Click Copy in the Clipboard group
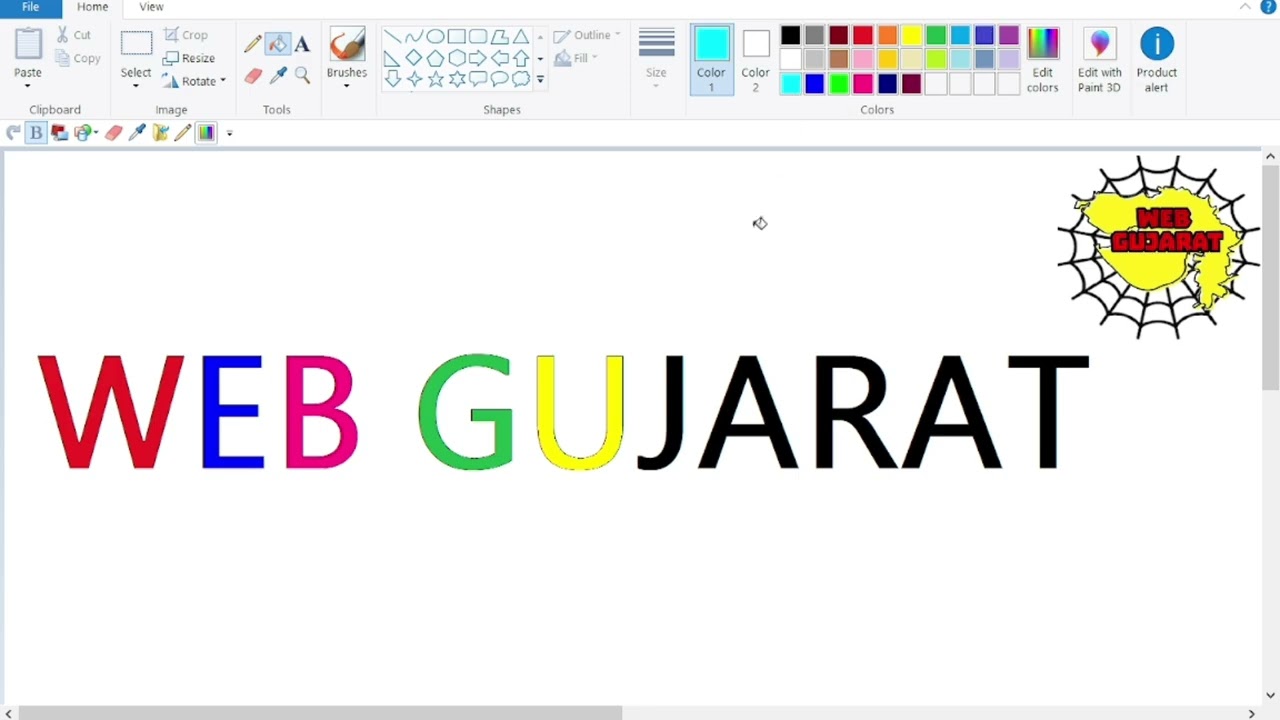 coord(78,58)
